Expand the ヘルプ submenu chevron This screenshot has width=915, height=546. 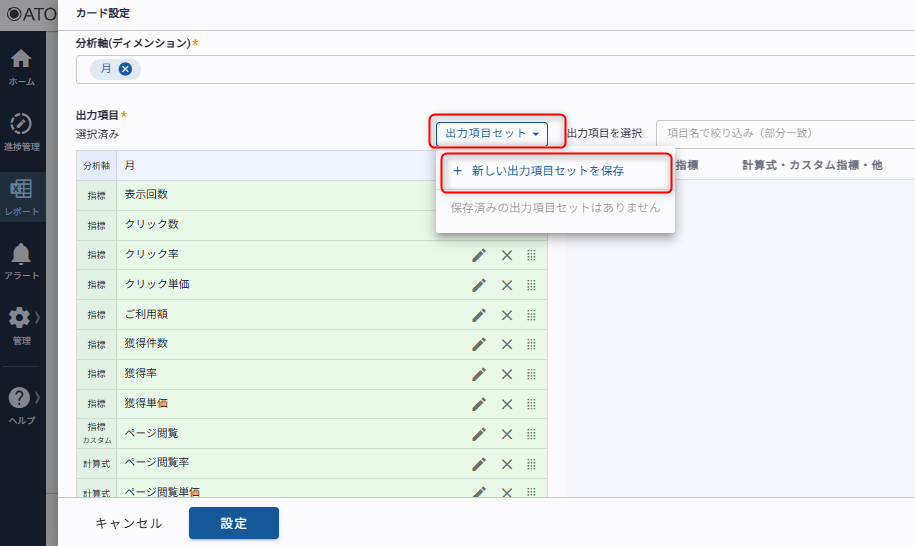[37, 397]
